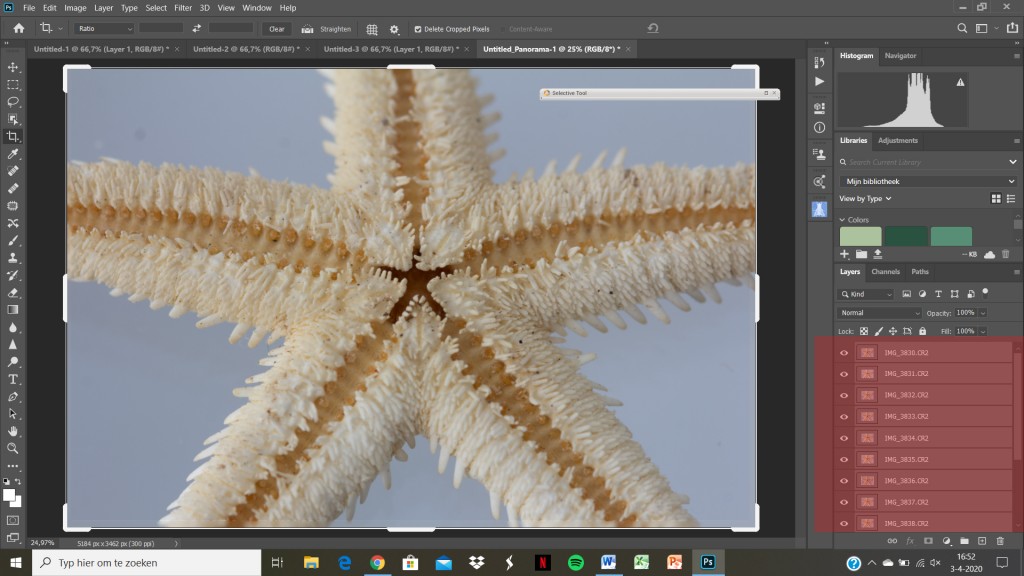This screenshot has height=576, width=1024.
Task: Select the Horizontal Type tool
Action: point(13,379)
